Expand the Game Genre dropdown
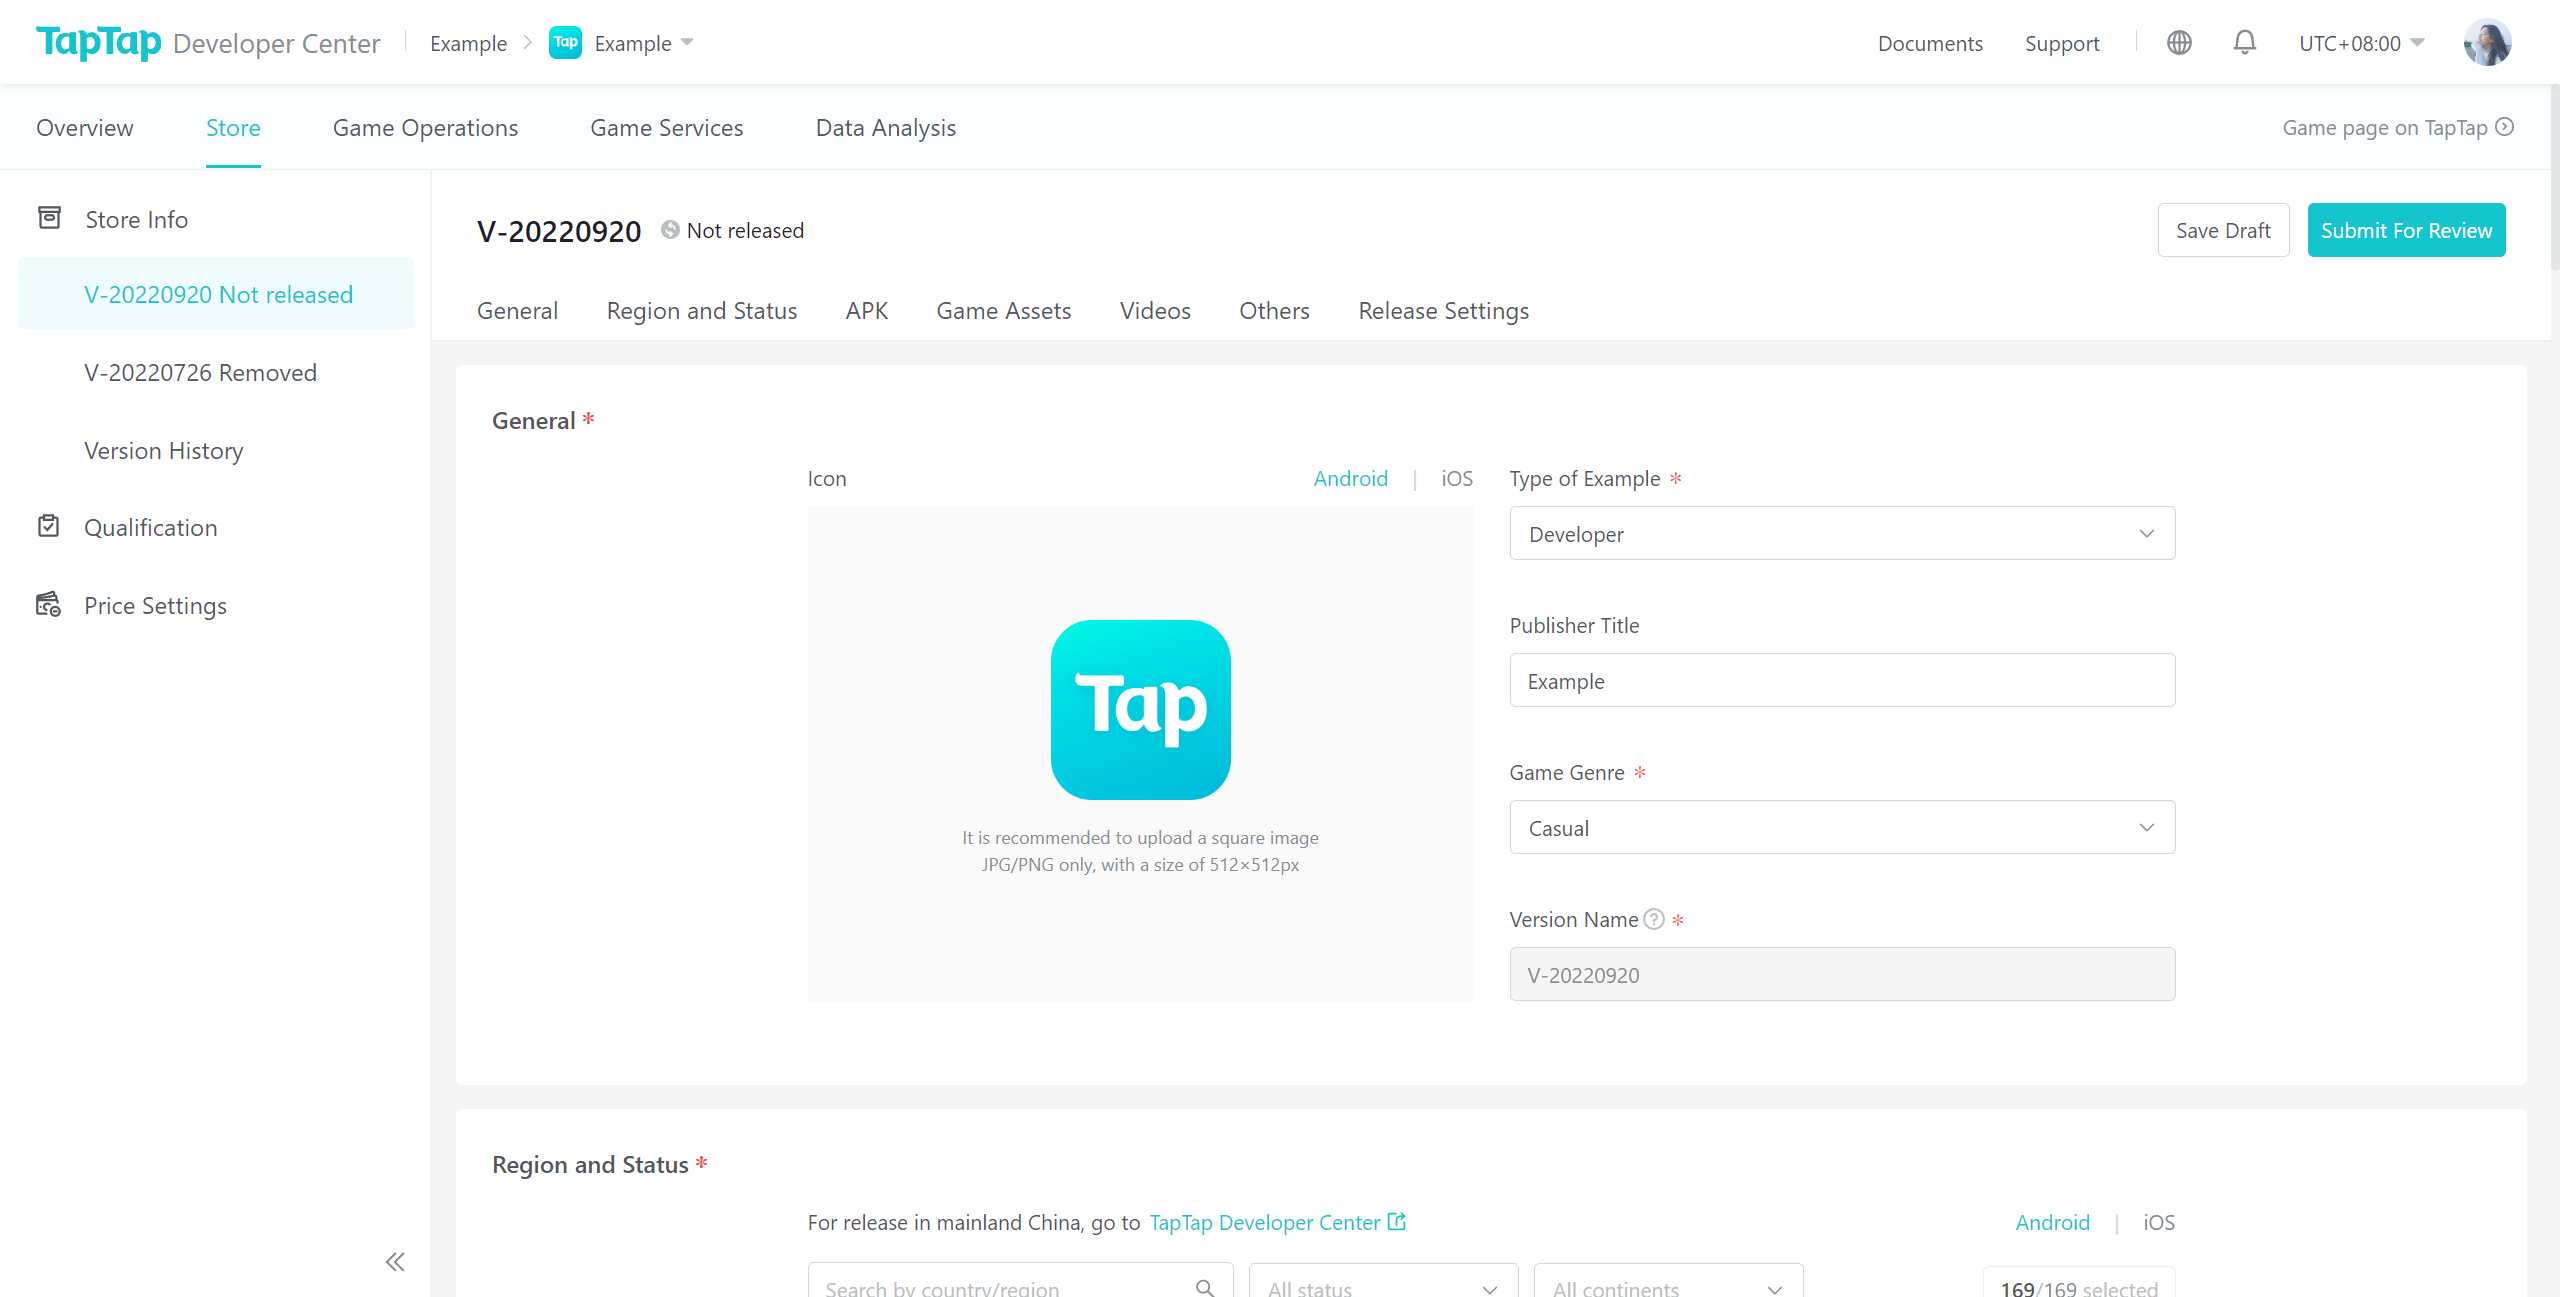 point(1841,826)
